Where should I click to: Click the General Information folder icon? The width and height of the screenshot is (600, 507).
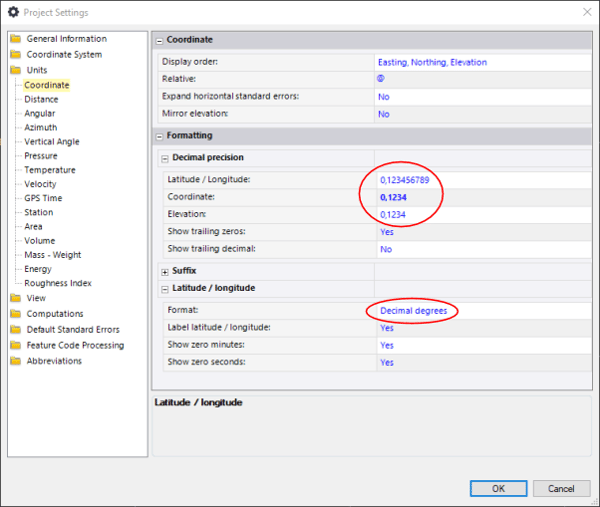point(15,39)
